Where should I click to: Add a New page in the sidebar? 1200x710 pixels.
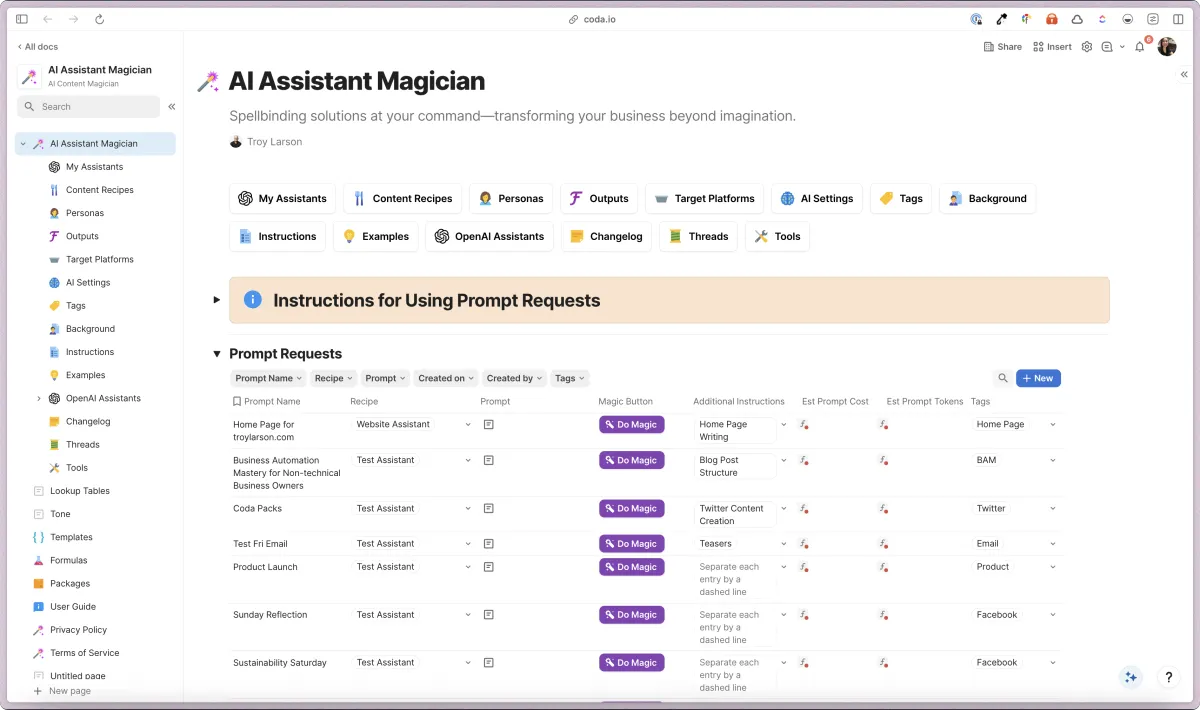[x=62, y=691]
